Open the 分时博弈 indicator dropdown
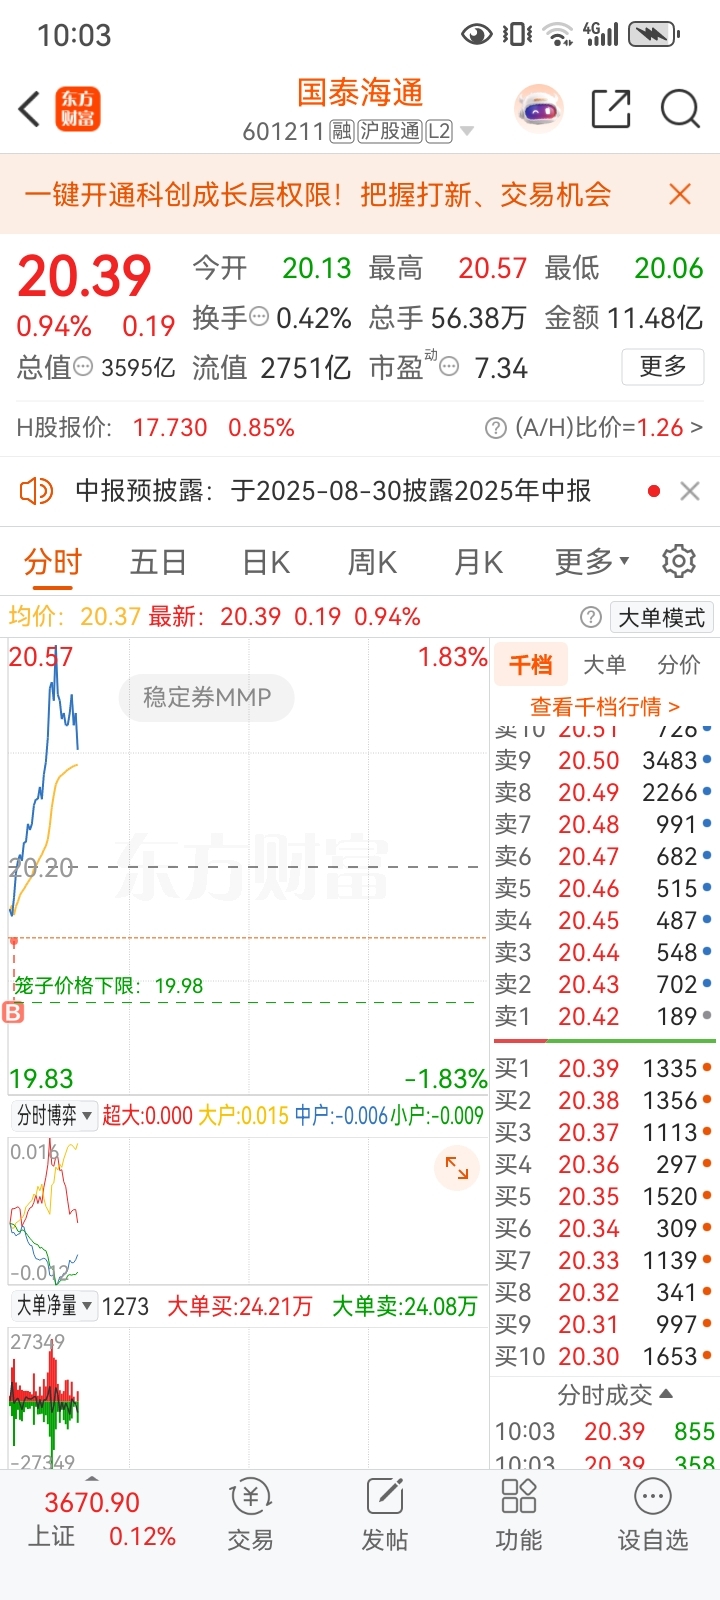The image size is (720, 1600). click(54, 1115)
